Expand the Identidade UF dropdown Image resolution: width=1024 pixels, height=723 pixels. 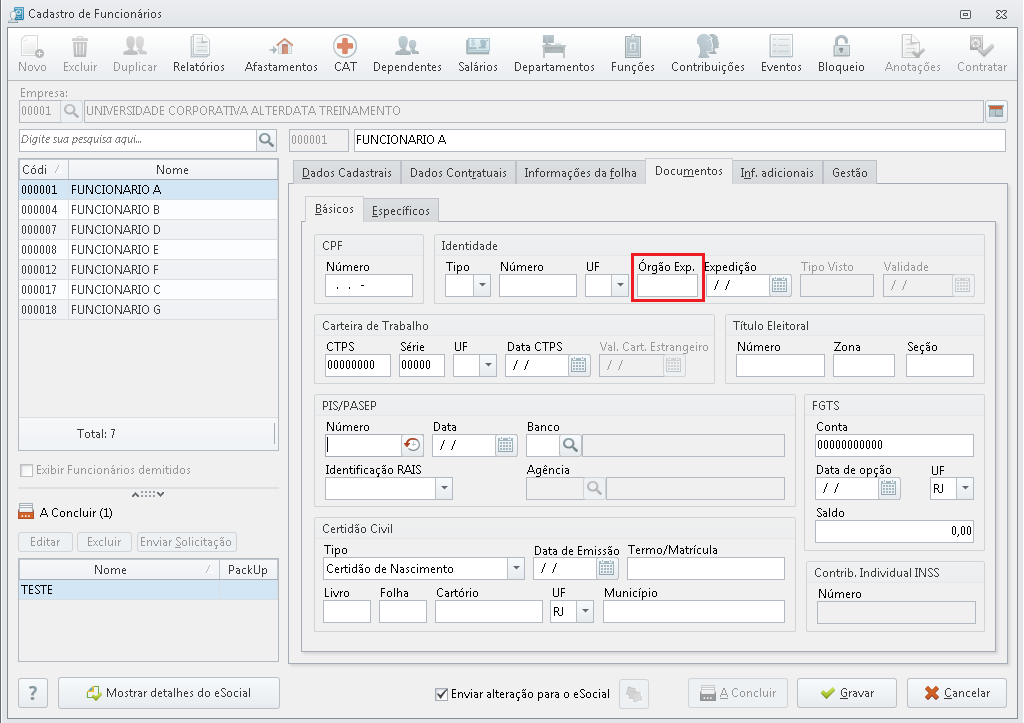620,285
